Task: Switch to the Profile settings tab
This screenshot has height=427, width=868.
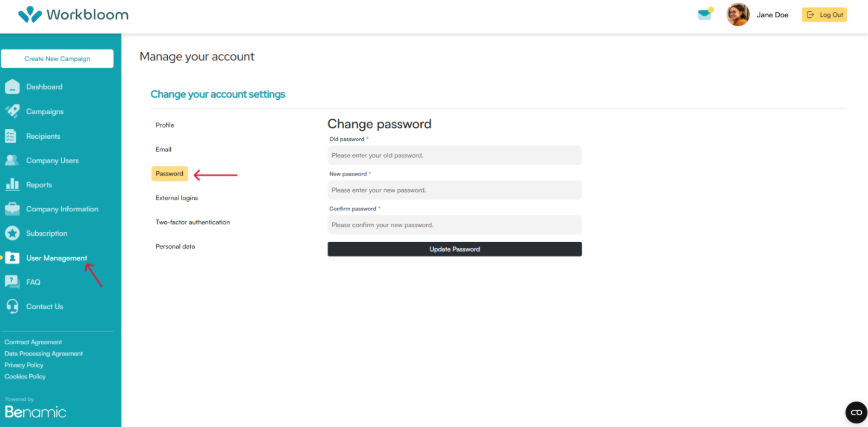Action: pos(165,125)
